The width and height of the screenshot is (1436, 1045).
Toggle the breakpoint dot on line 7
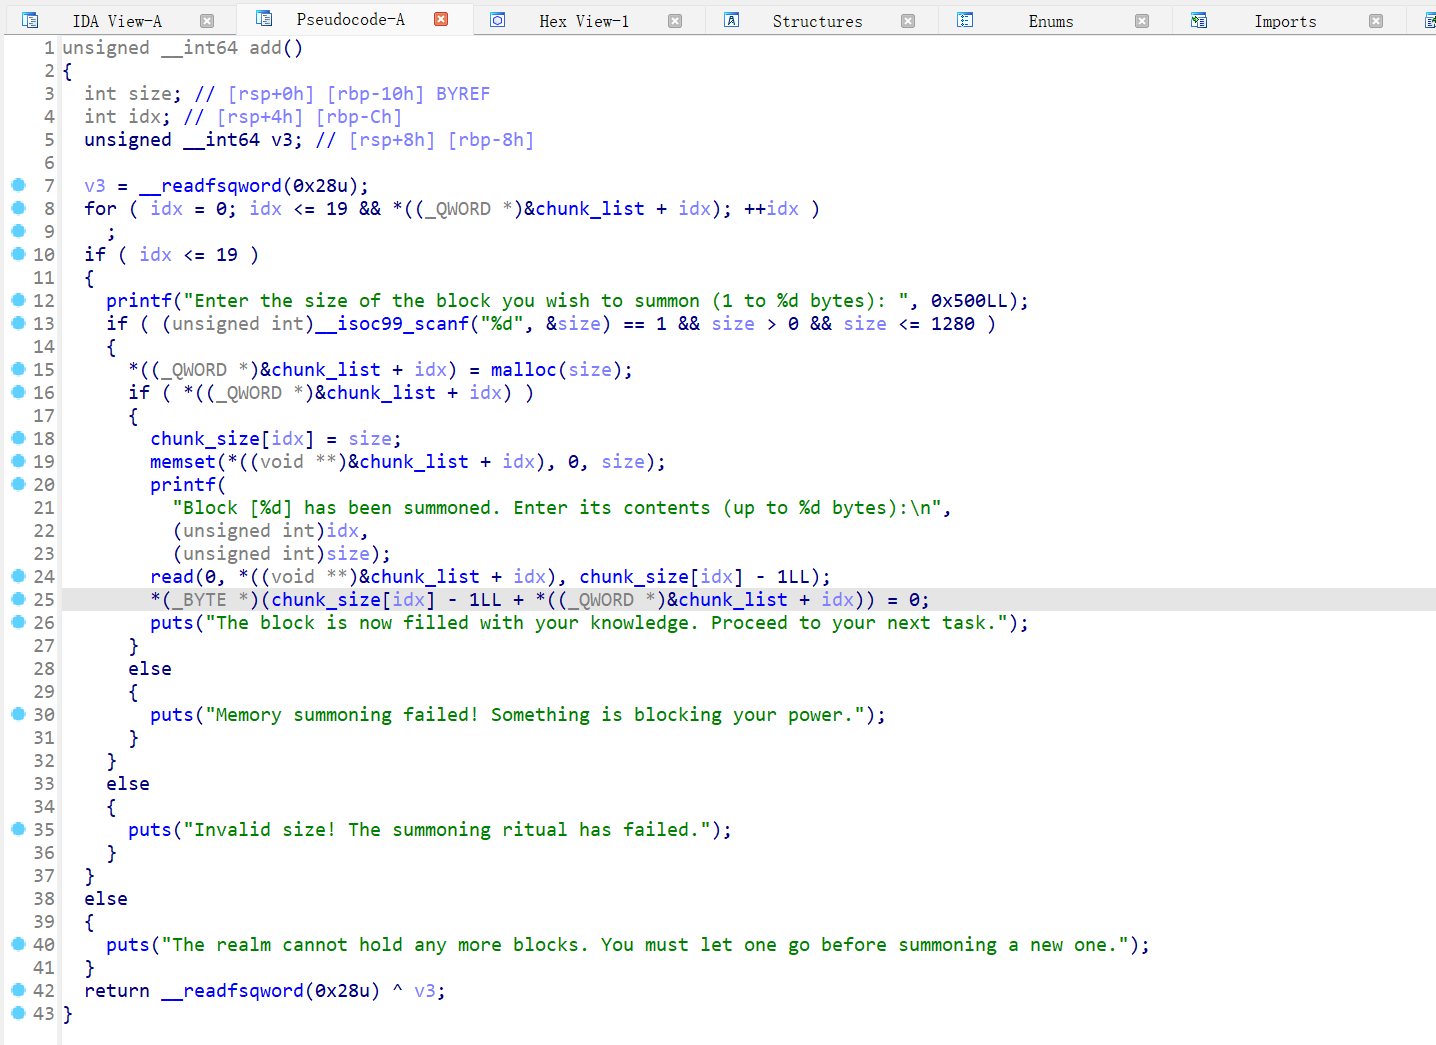(18, 185)
